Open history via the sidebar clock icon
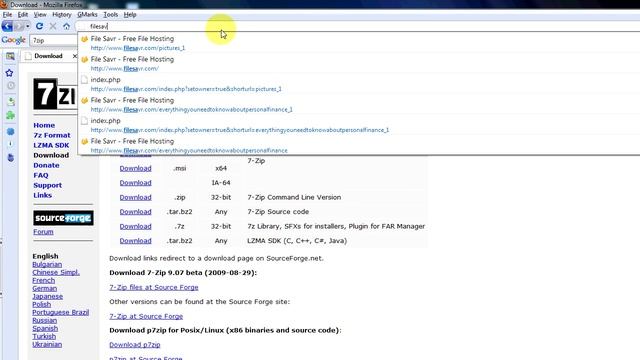This screenshot has height=360, width=640. (11, 86)
